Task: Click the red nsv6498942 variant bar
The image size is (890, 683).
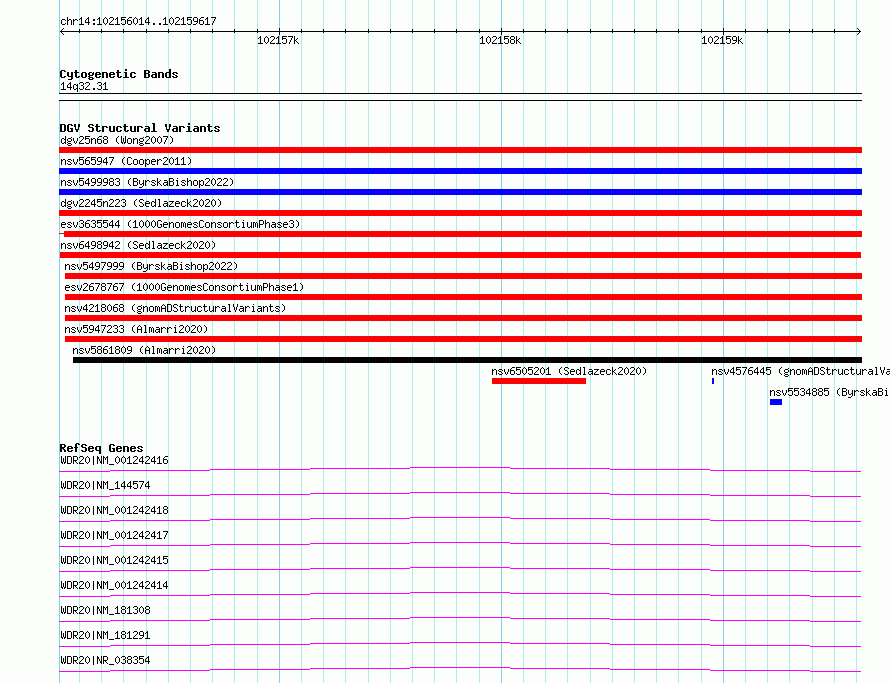Action: 460,255
